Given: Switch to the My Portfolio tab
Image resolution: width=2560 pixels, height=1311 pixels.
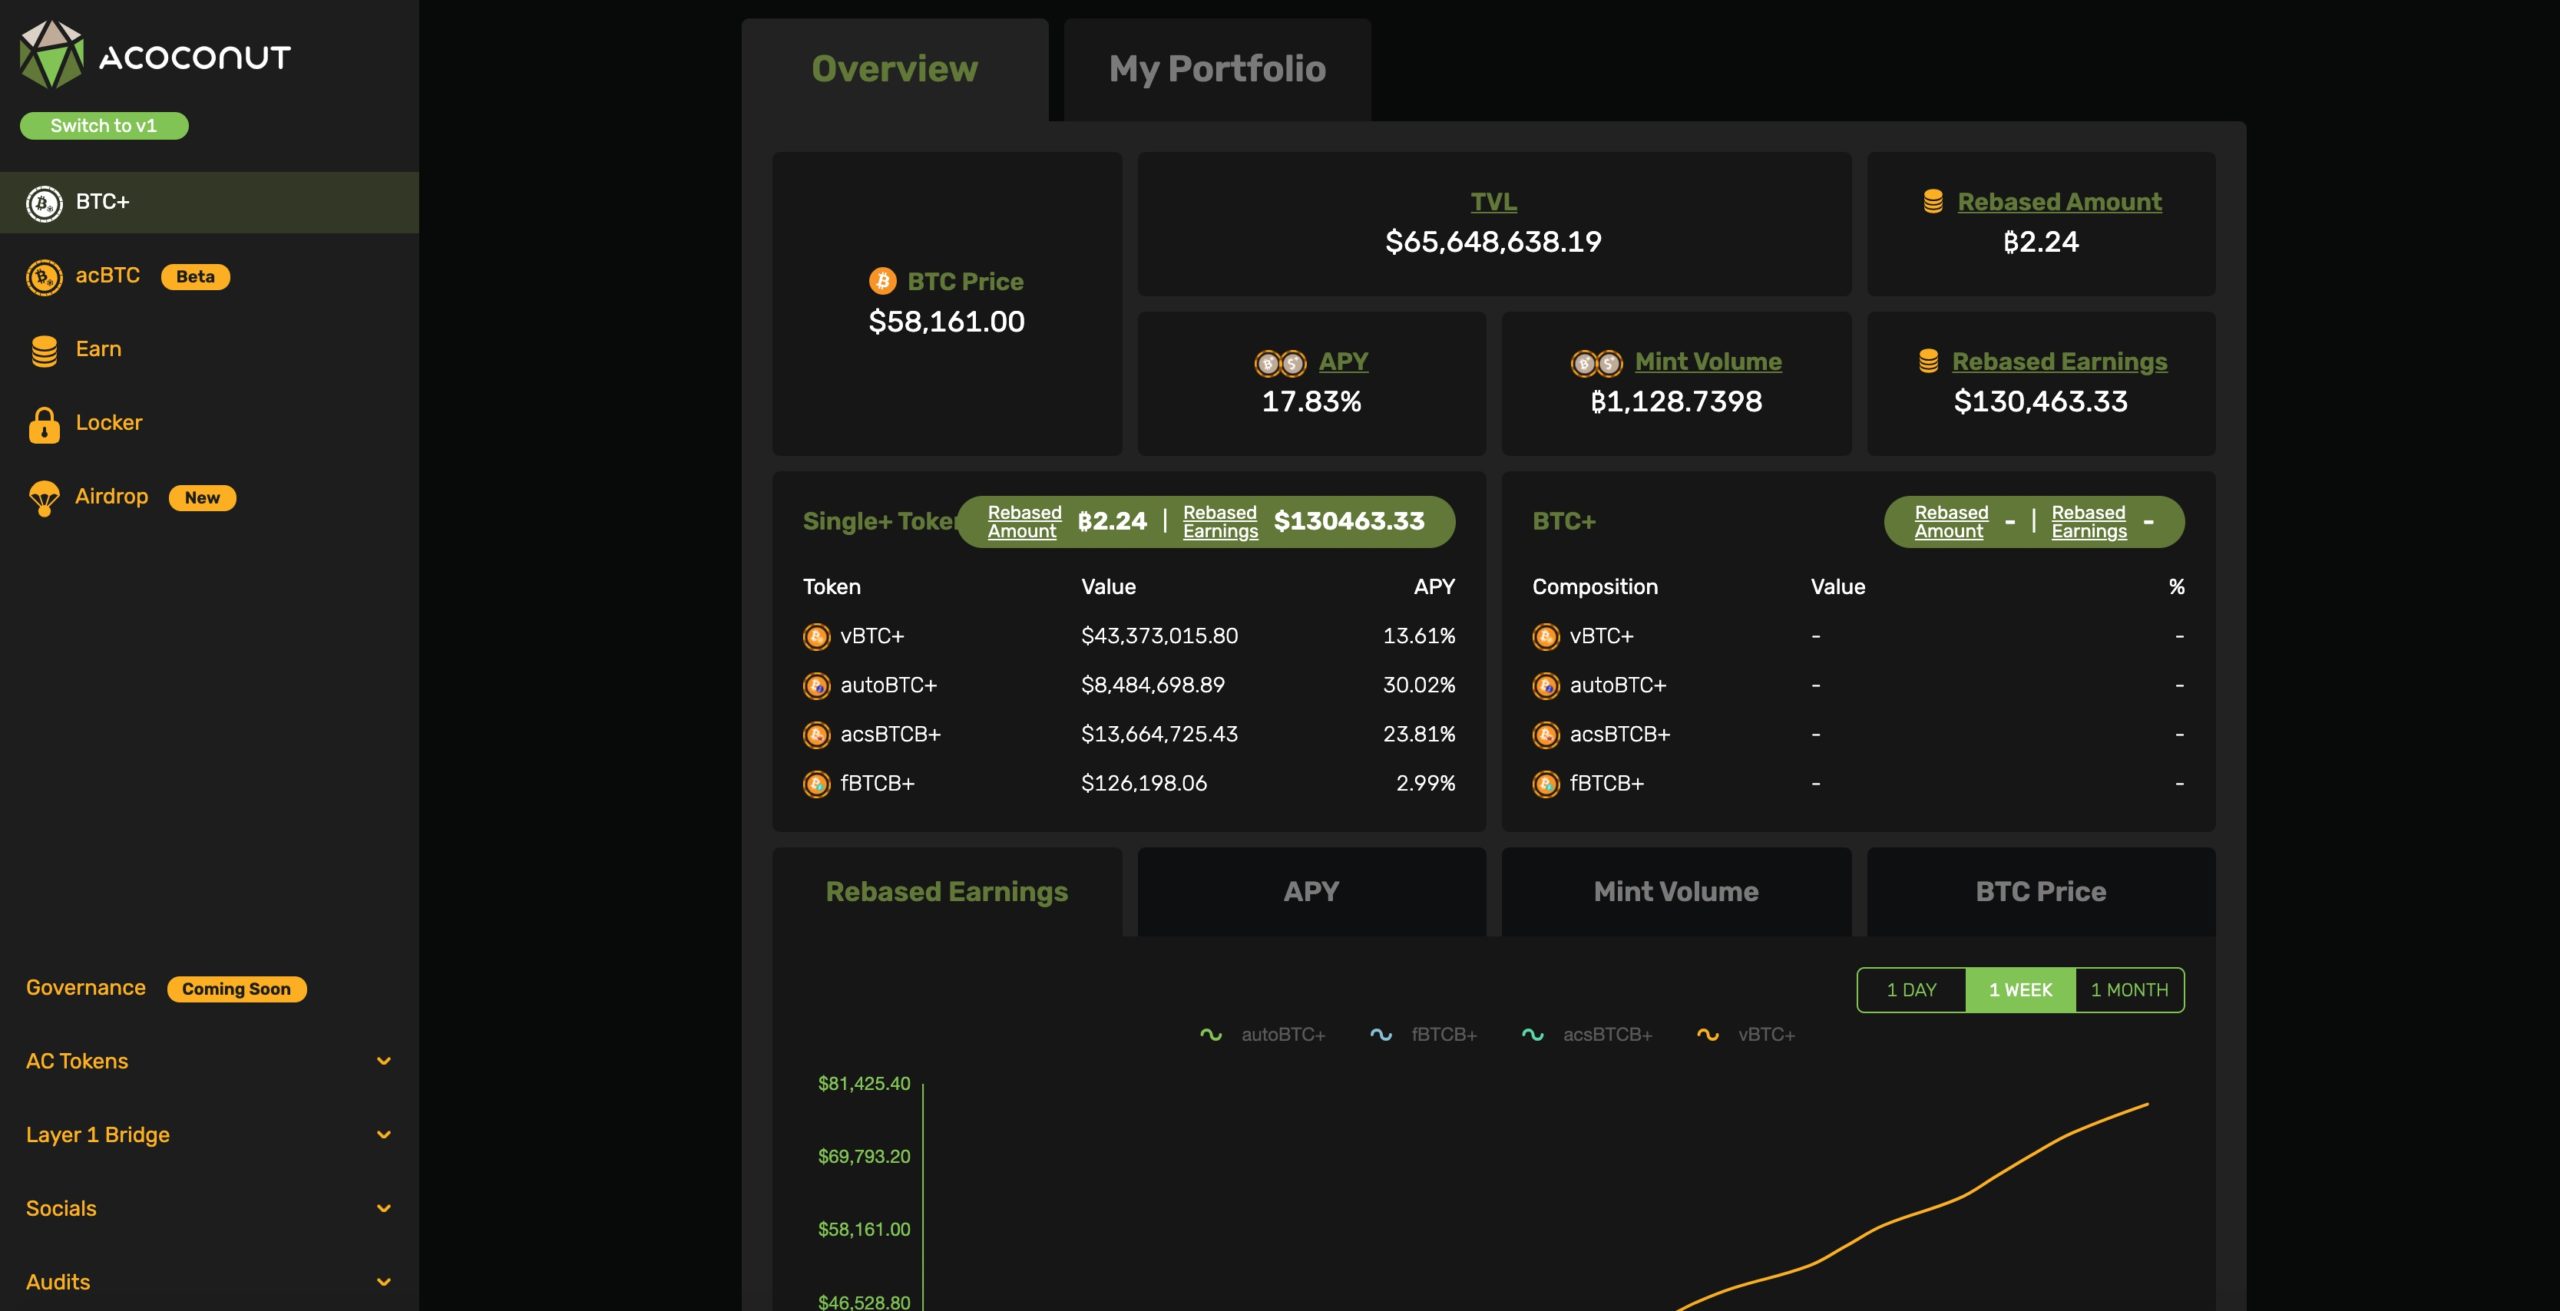Looking at the screenshot, I should (1216, 69).
